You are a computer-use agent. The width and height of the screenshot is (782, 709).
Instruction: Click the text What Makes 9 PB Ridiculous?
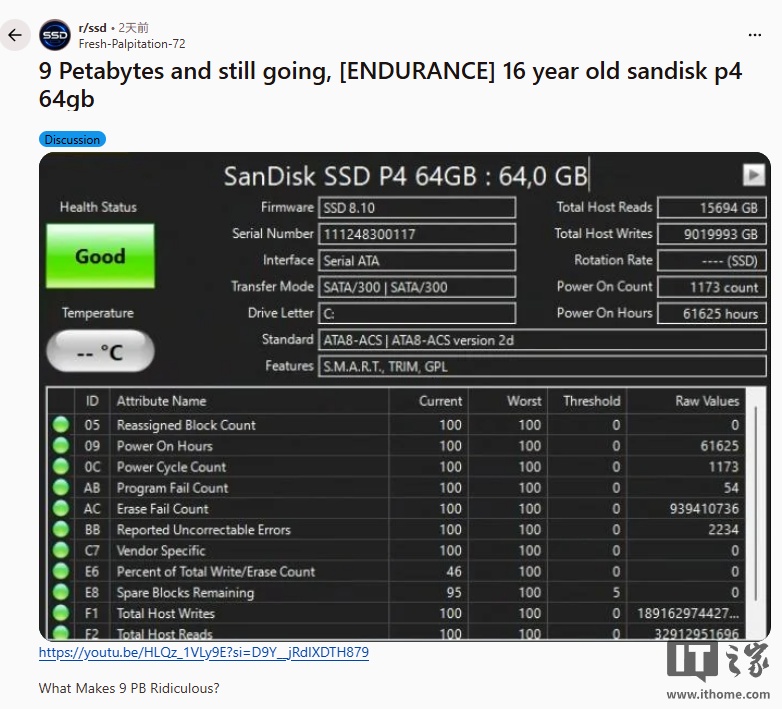click(x=129, y=688)
